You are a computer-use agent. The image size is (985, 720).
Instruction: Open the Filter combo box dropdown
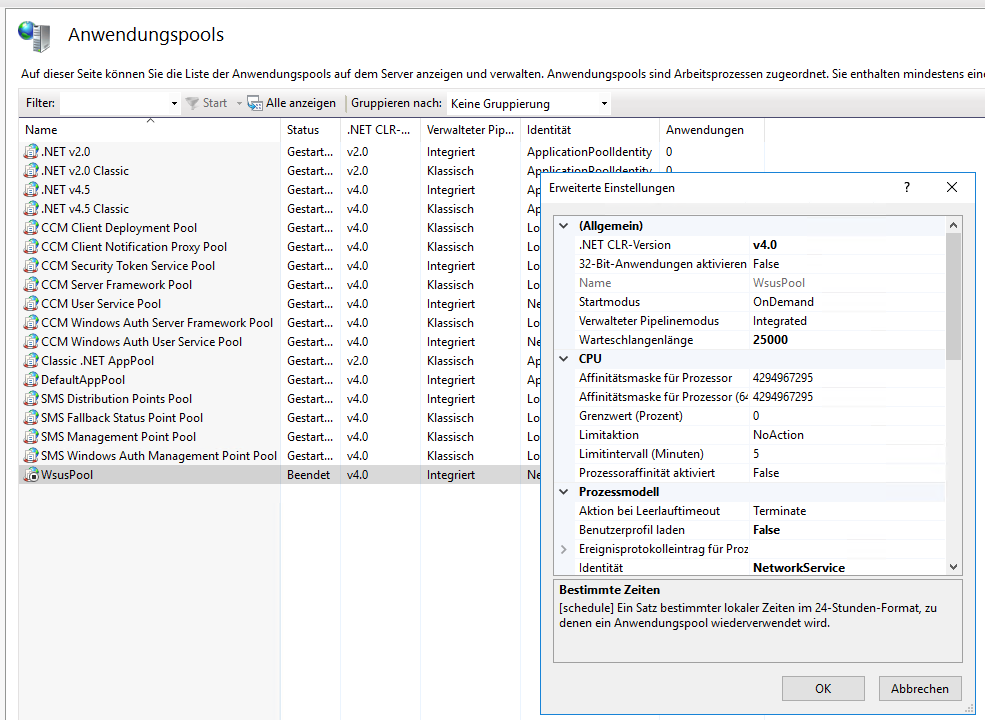(x=174, y=103)
